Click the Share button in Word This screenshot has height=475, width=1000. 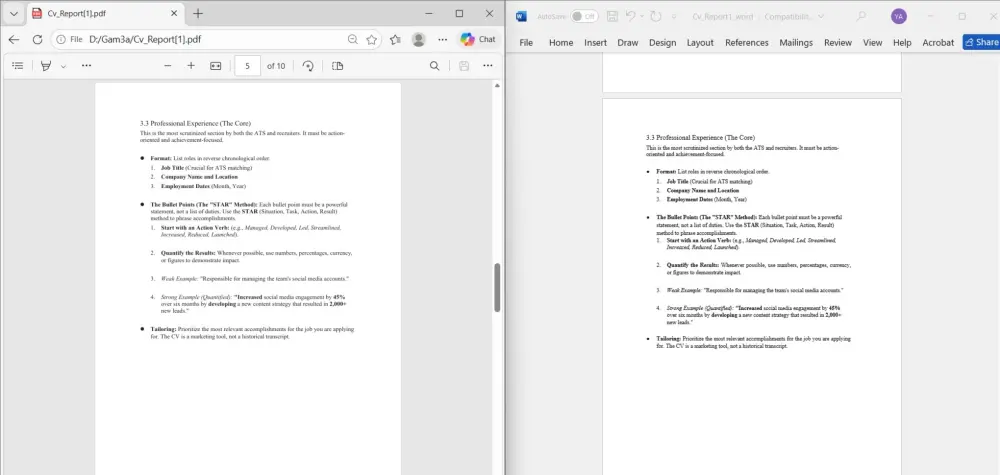click(982, 43)
